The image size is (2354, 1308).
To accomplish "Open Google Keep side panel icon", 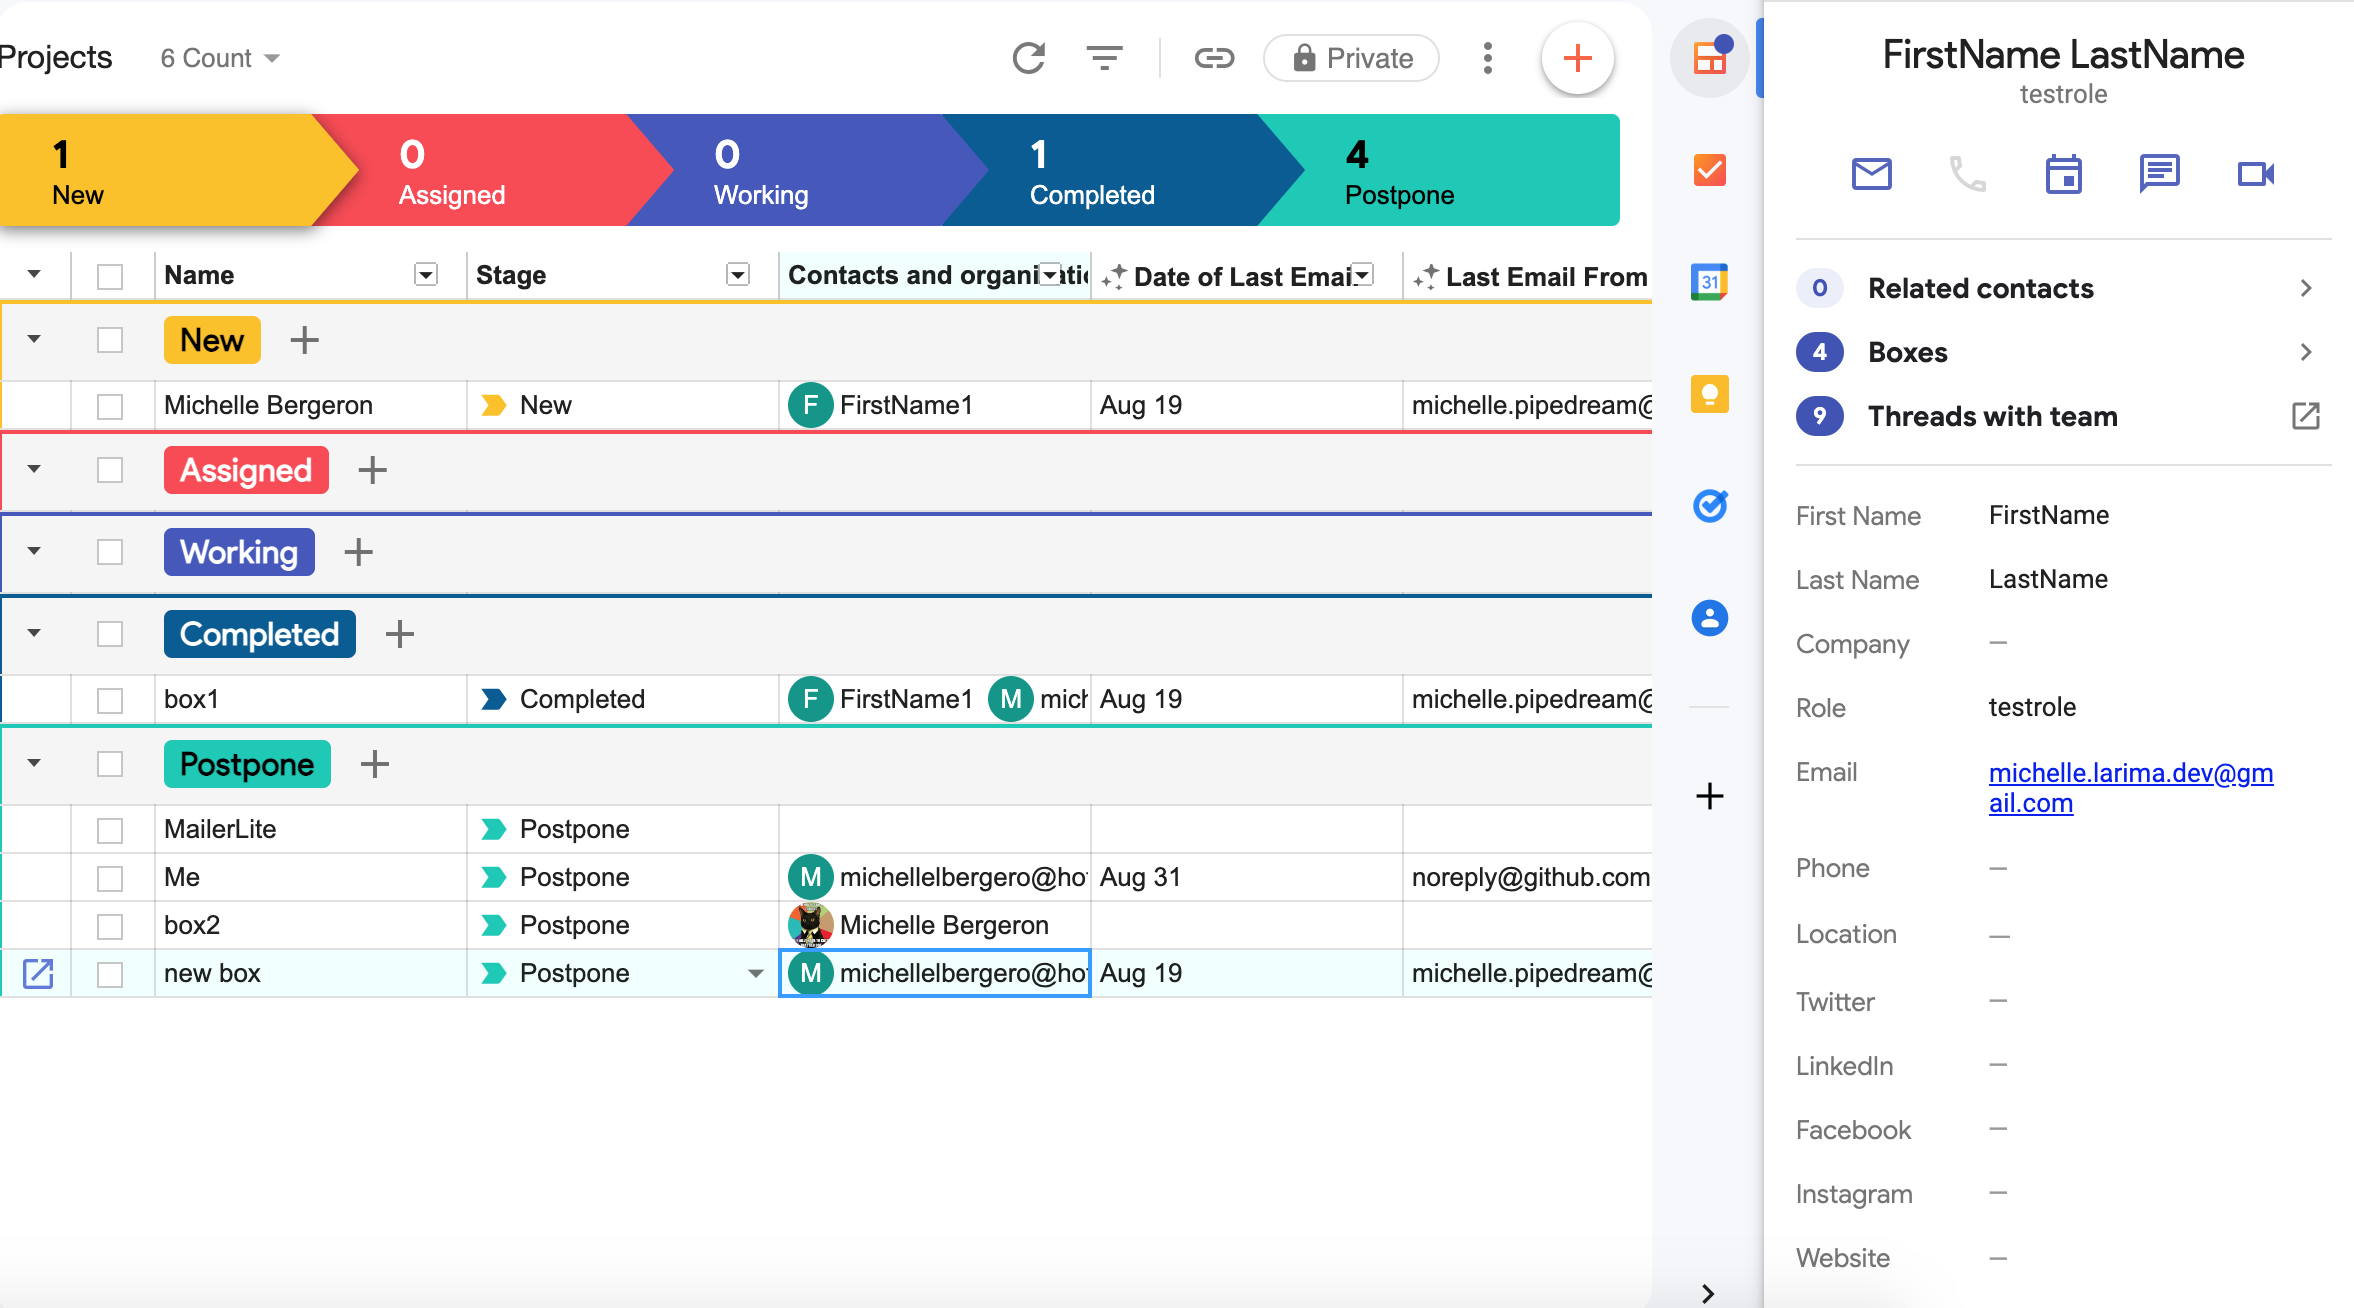I will [1710, 394].
